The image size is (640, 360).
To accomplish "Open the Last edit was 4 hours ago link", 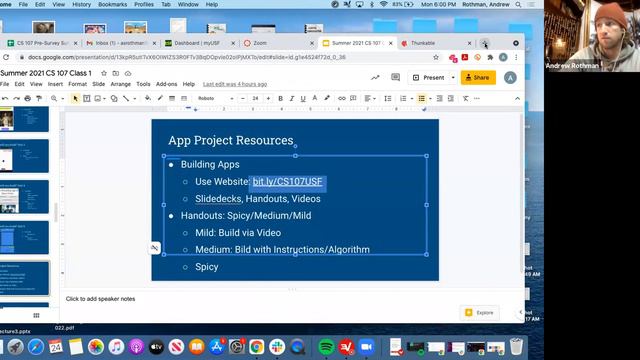I will pyautogui.click(x=235, y=84).
